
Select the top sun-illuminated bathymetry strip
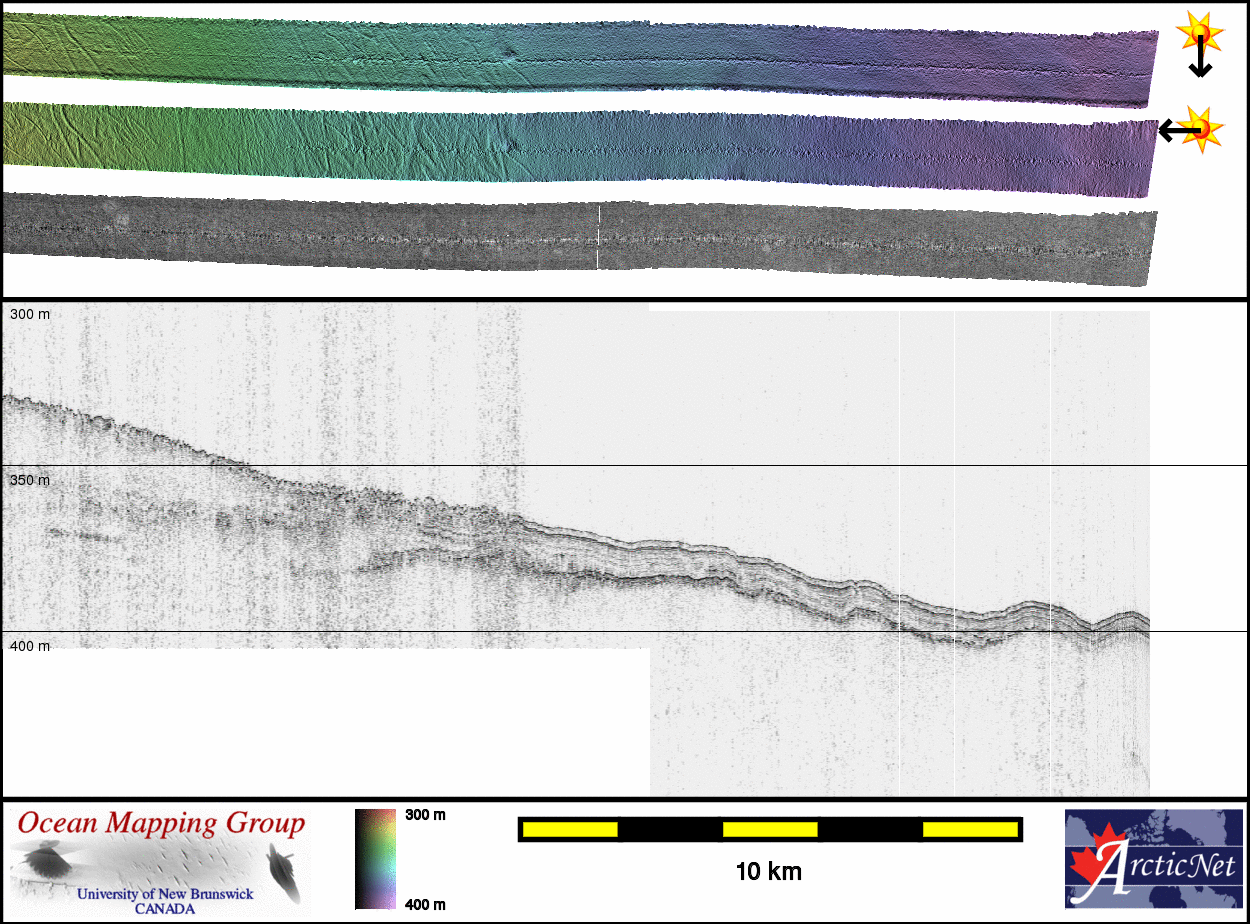click(x=580, y=56)
